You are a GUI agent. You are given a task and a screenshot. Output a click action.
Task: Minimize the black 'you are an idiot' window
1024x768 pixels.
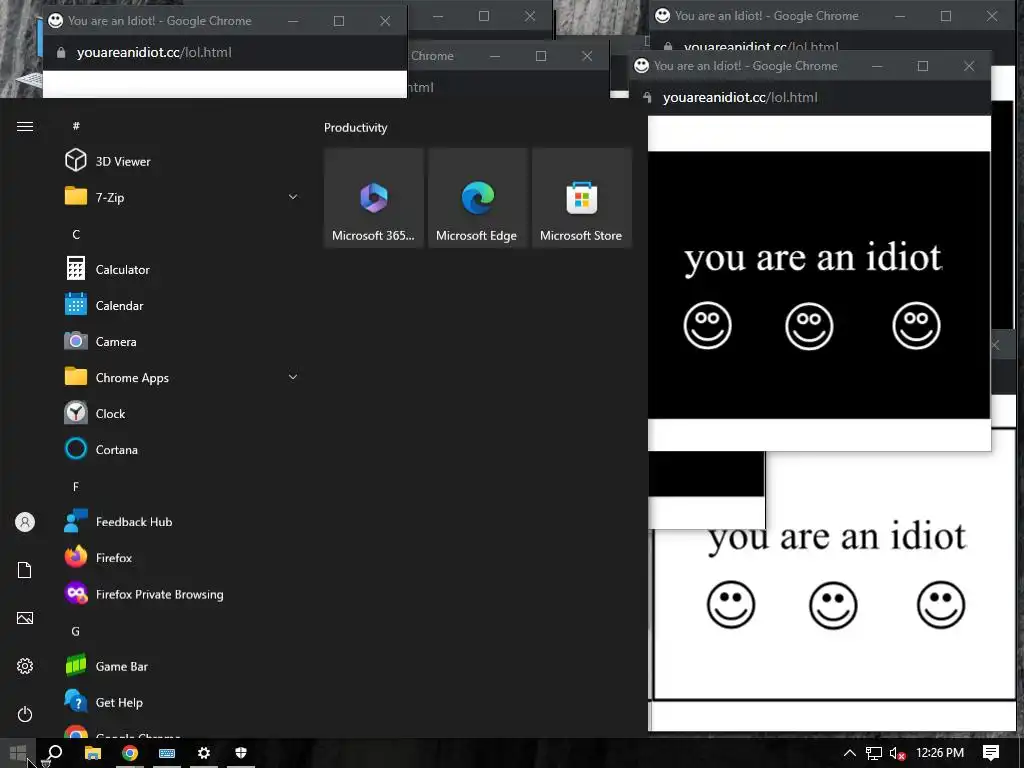point(877,66)
